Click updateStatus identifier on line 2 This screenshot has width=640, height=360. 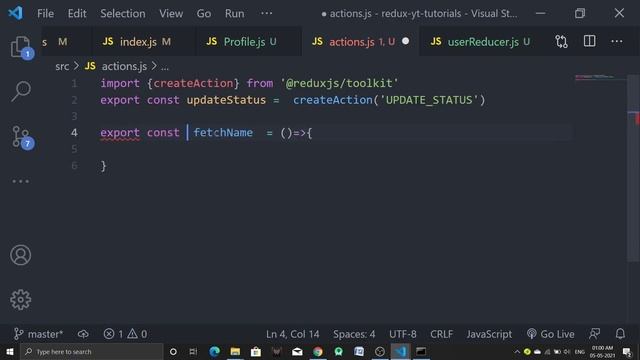(226, 100)
